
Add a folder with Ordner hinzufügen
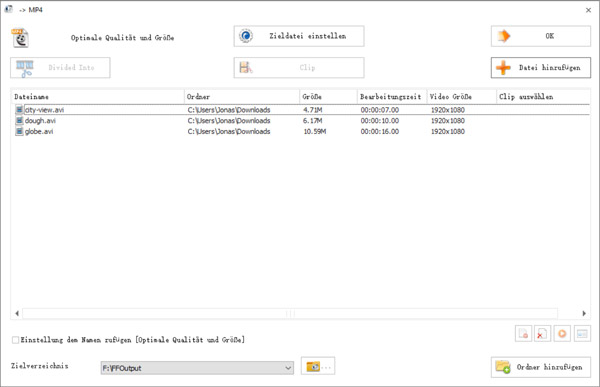click(x=541, y=367)
